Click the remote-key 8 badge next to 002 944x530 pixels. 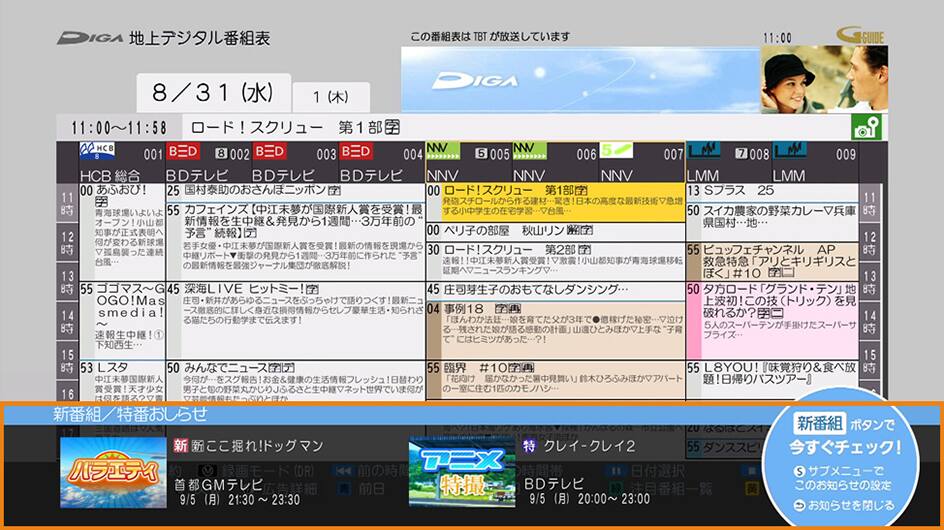221,154
